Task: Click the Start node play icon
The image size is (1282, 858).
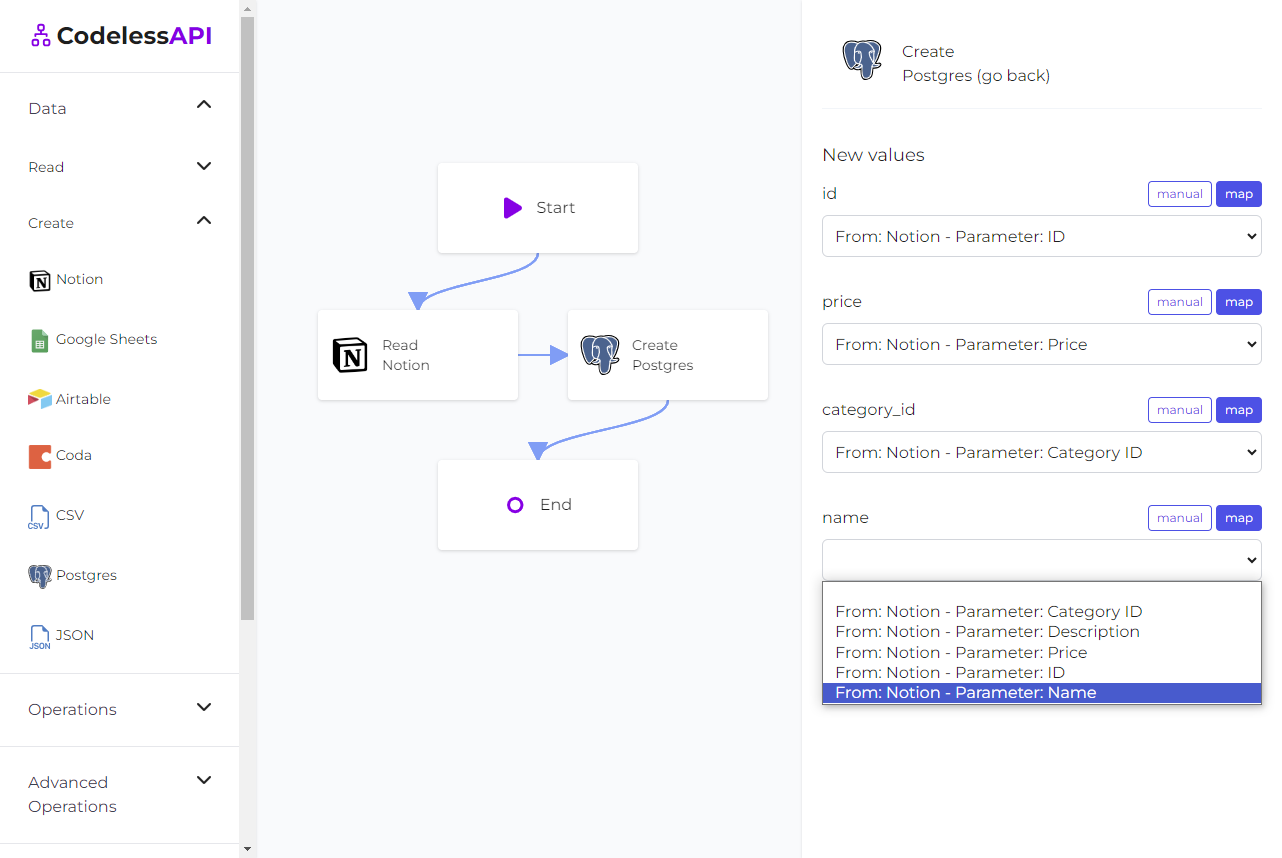Action: point(512,208)
